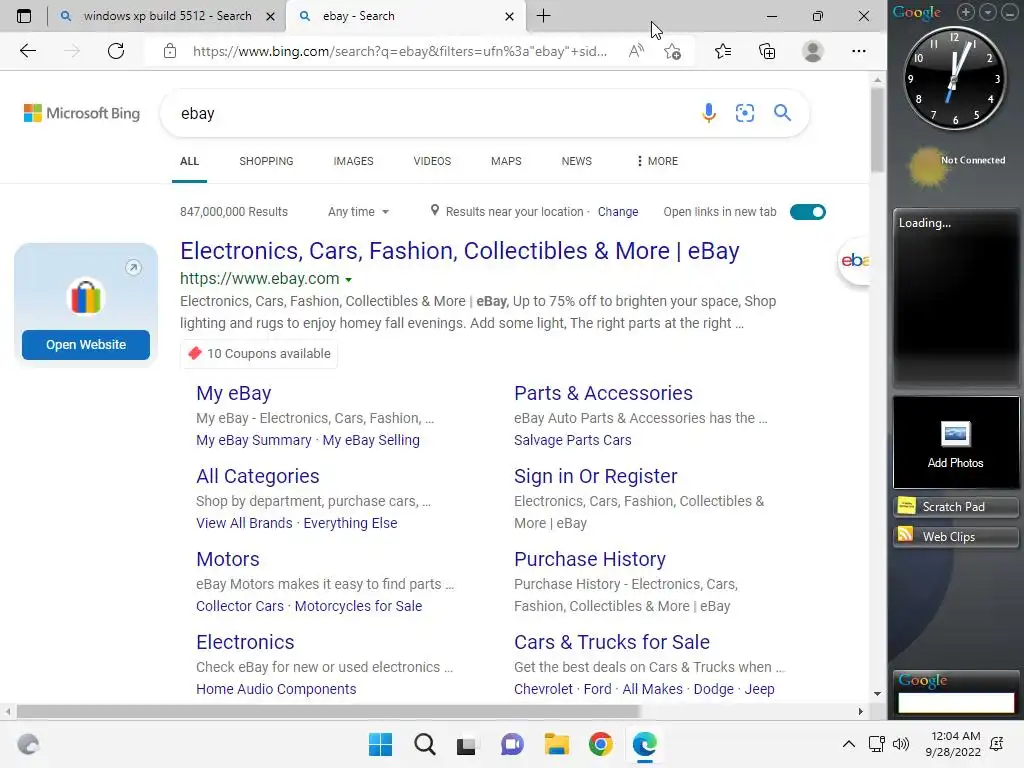Open Task View on taskbar
This screenshot has height=768, width=1024.
(466, 744)
